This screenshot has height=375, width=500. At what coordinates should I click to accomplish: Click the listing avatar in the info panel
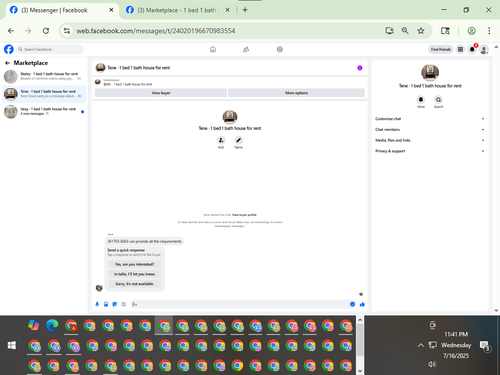pyautogui.click(x=430, y=72)
